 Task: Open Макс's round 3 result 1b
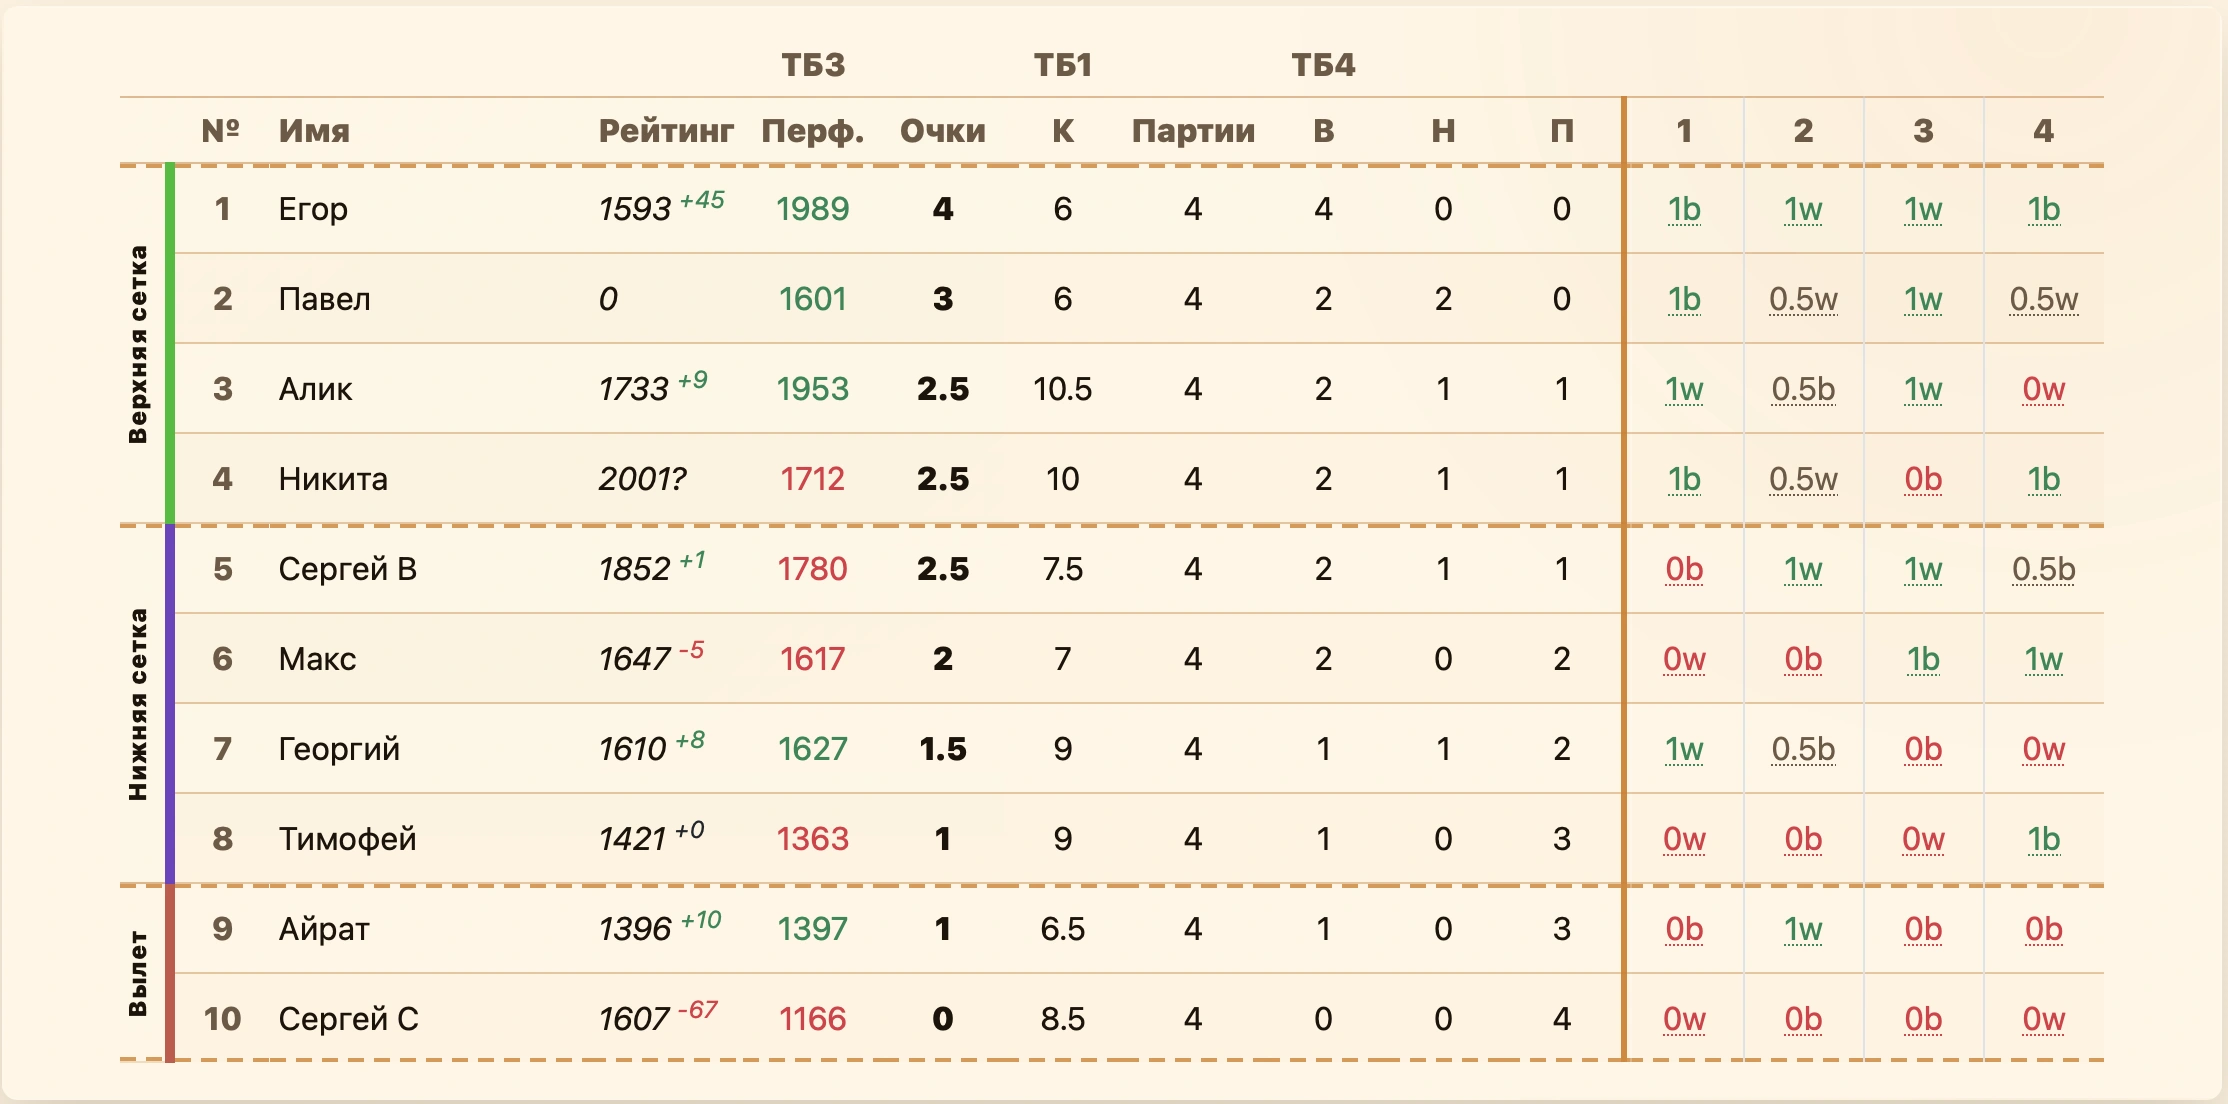(x=1923, y=659)
